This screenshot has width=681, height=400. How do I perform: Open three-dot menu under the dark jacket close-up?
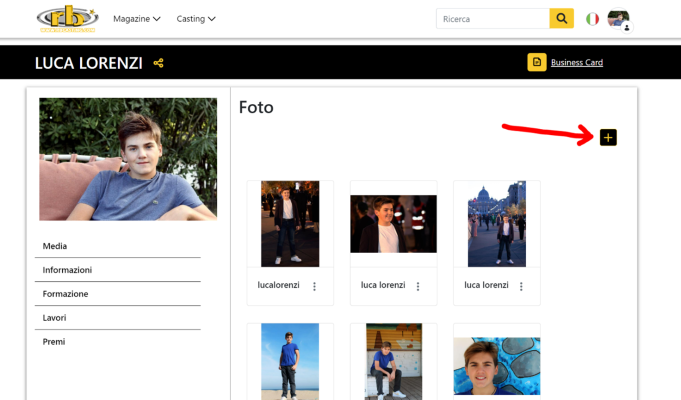[x=418, y=286]
